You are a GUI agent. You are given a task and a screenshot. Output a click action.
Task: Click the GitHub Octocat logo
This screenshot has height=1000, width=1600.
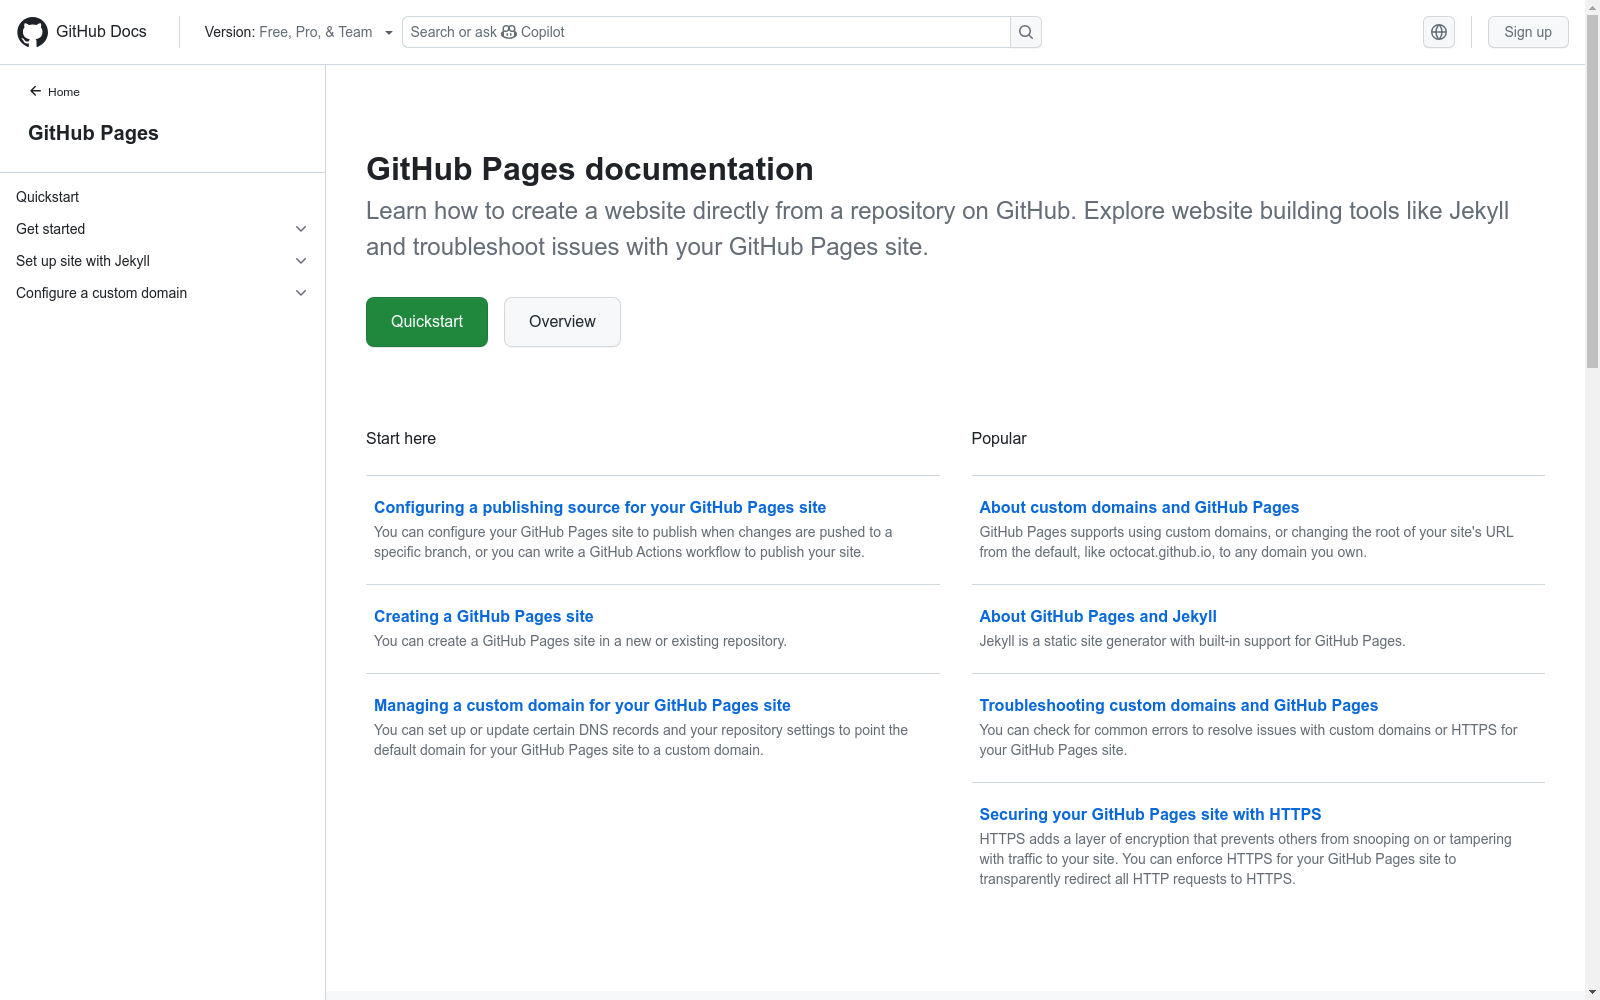(x=33, y=32)
